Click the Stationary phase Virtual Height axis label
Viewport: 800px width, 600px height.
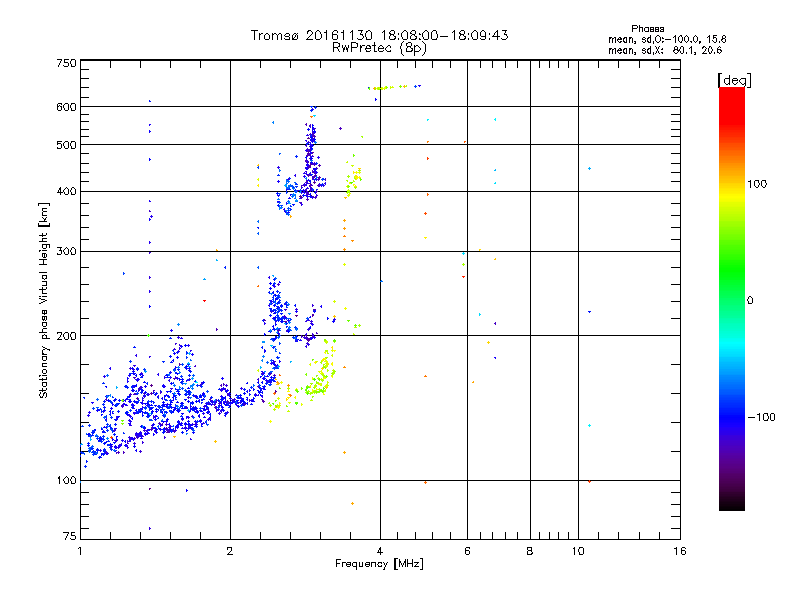(44, 300)
